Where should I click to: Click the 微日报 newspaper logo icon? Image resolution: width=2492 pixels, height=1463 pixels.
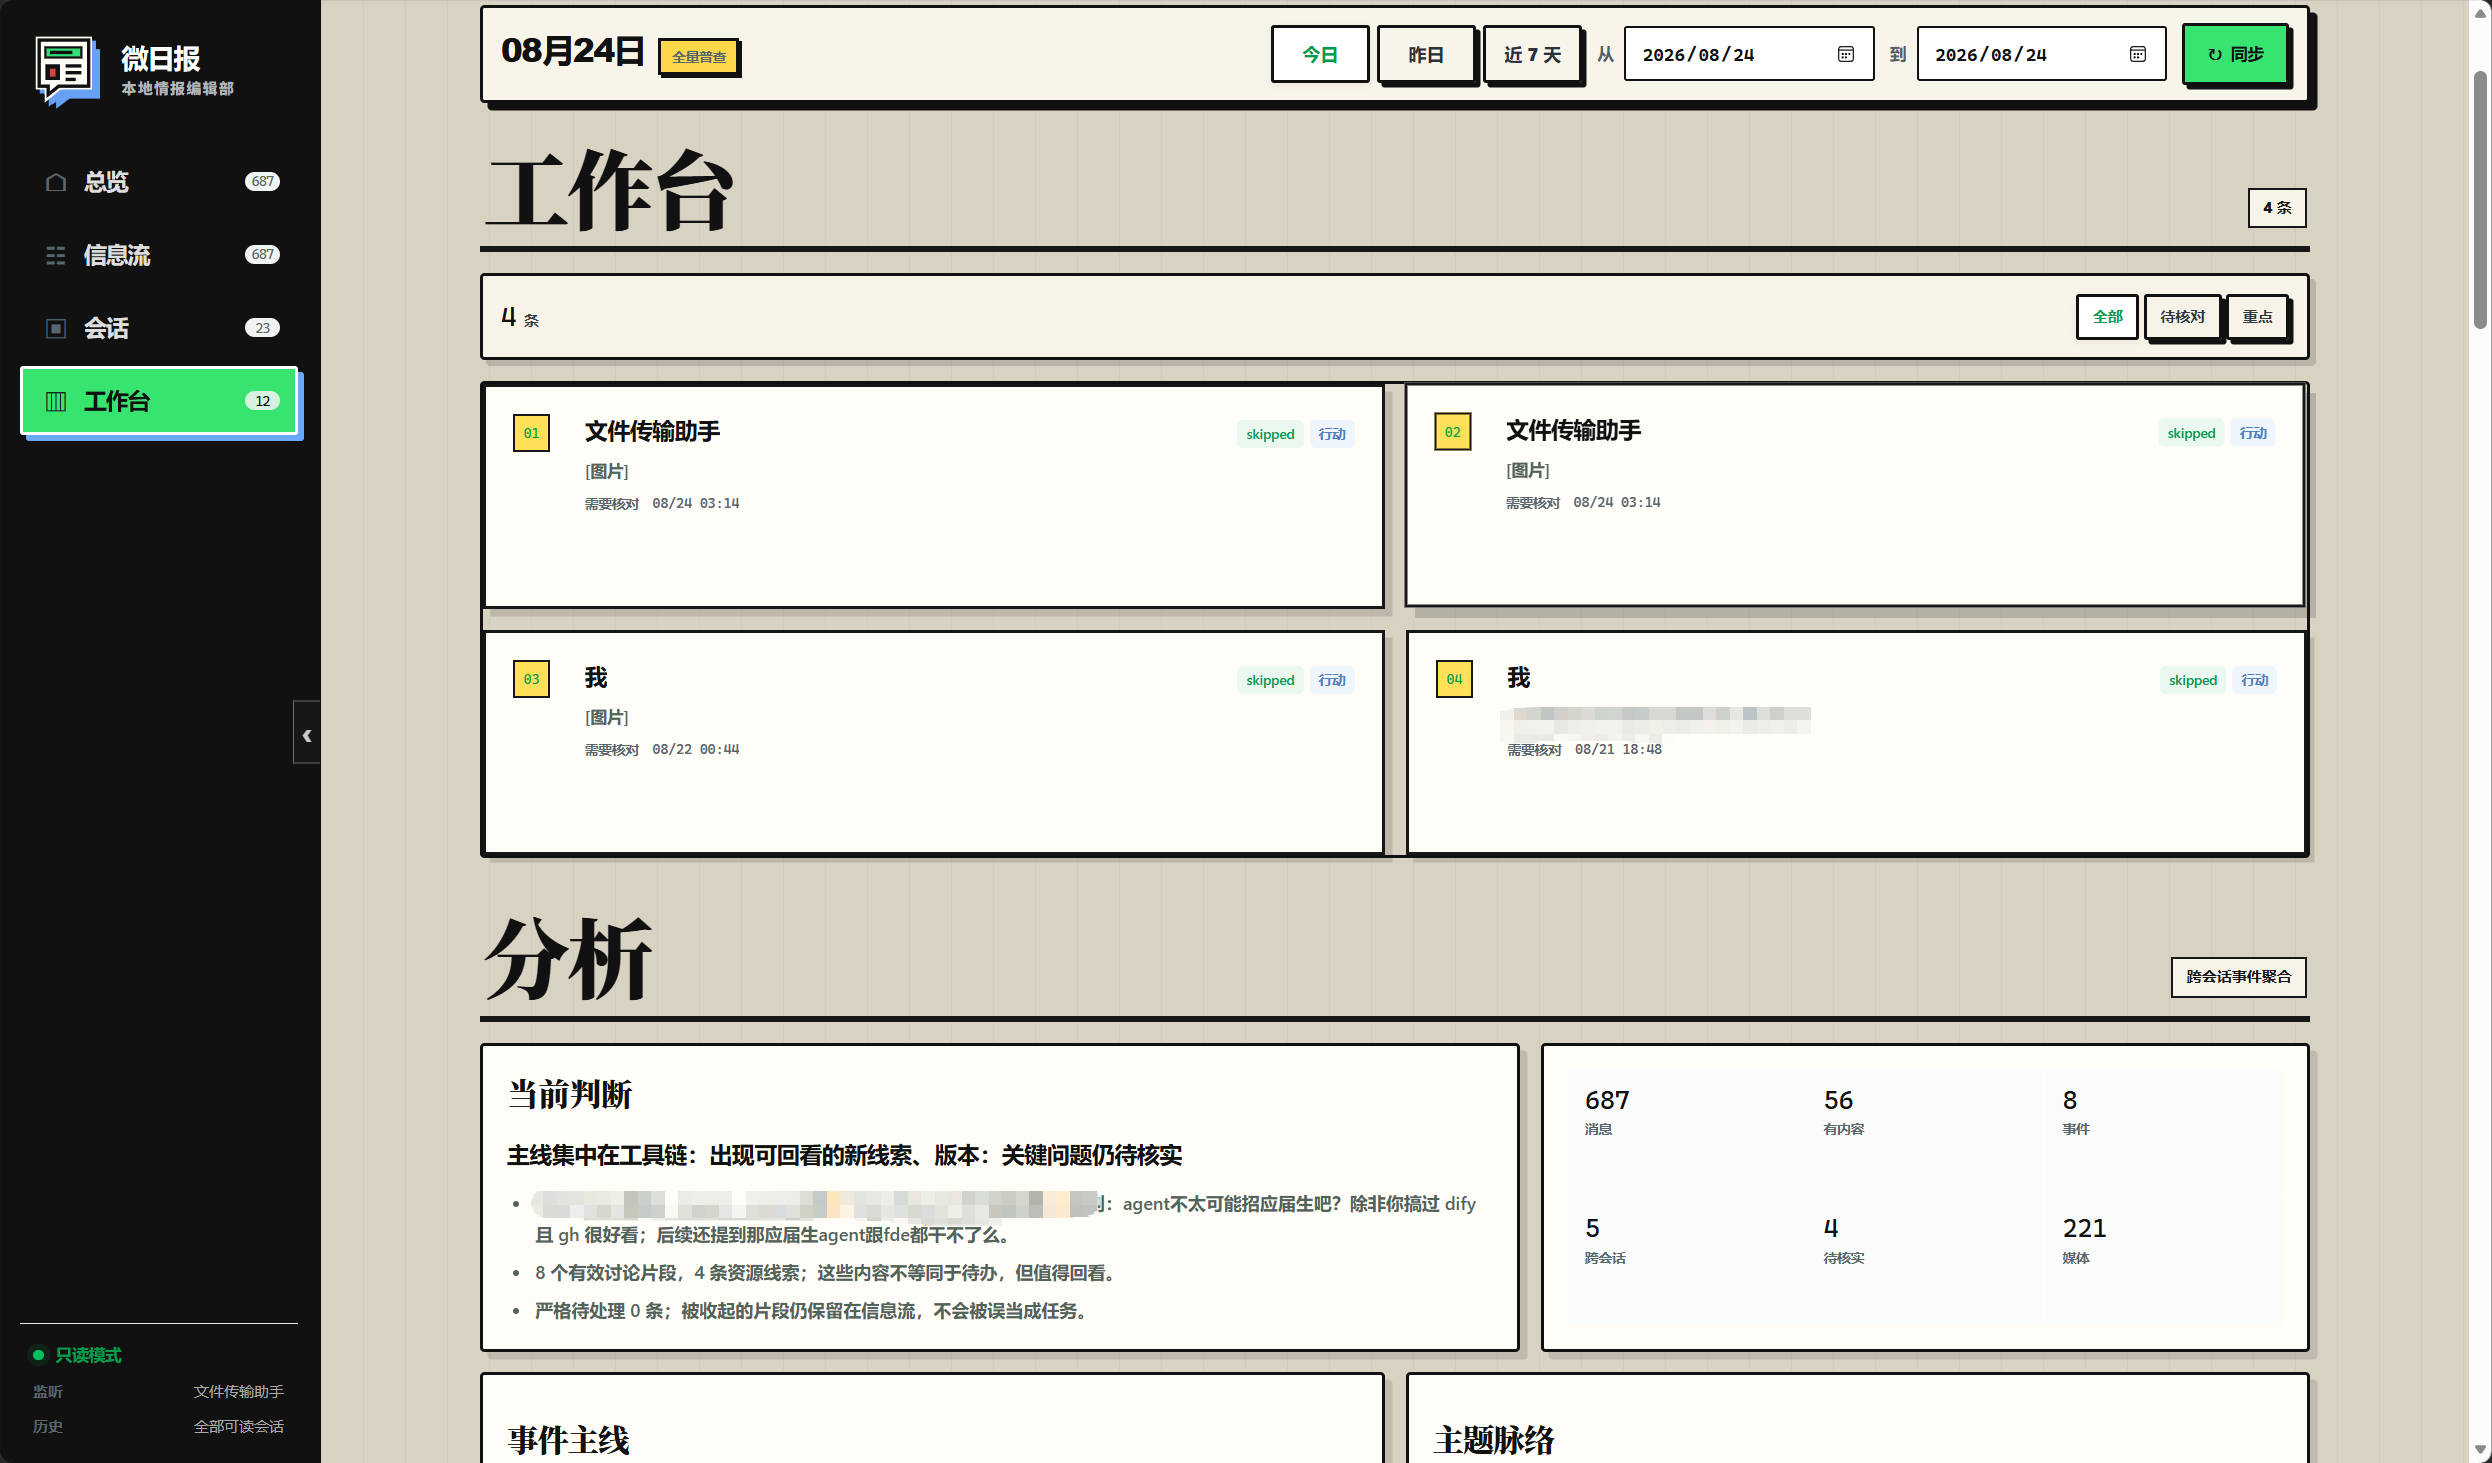67,71
